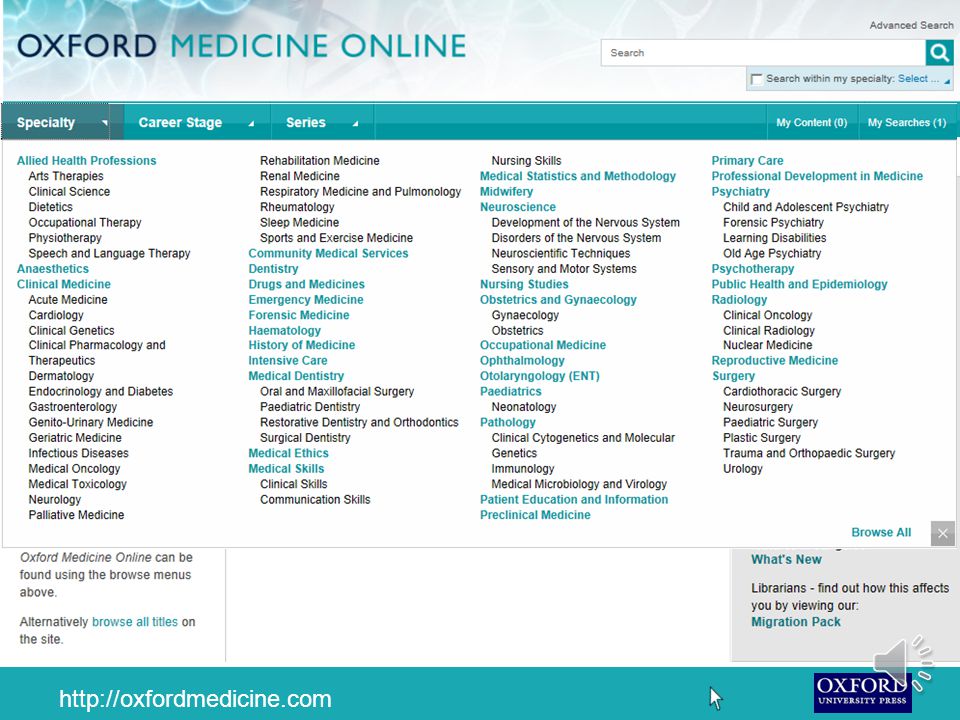
Task: Choose Sleep Medicine subspecialty
Action: pyautogui.click(x=299, y=222)
